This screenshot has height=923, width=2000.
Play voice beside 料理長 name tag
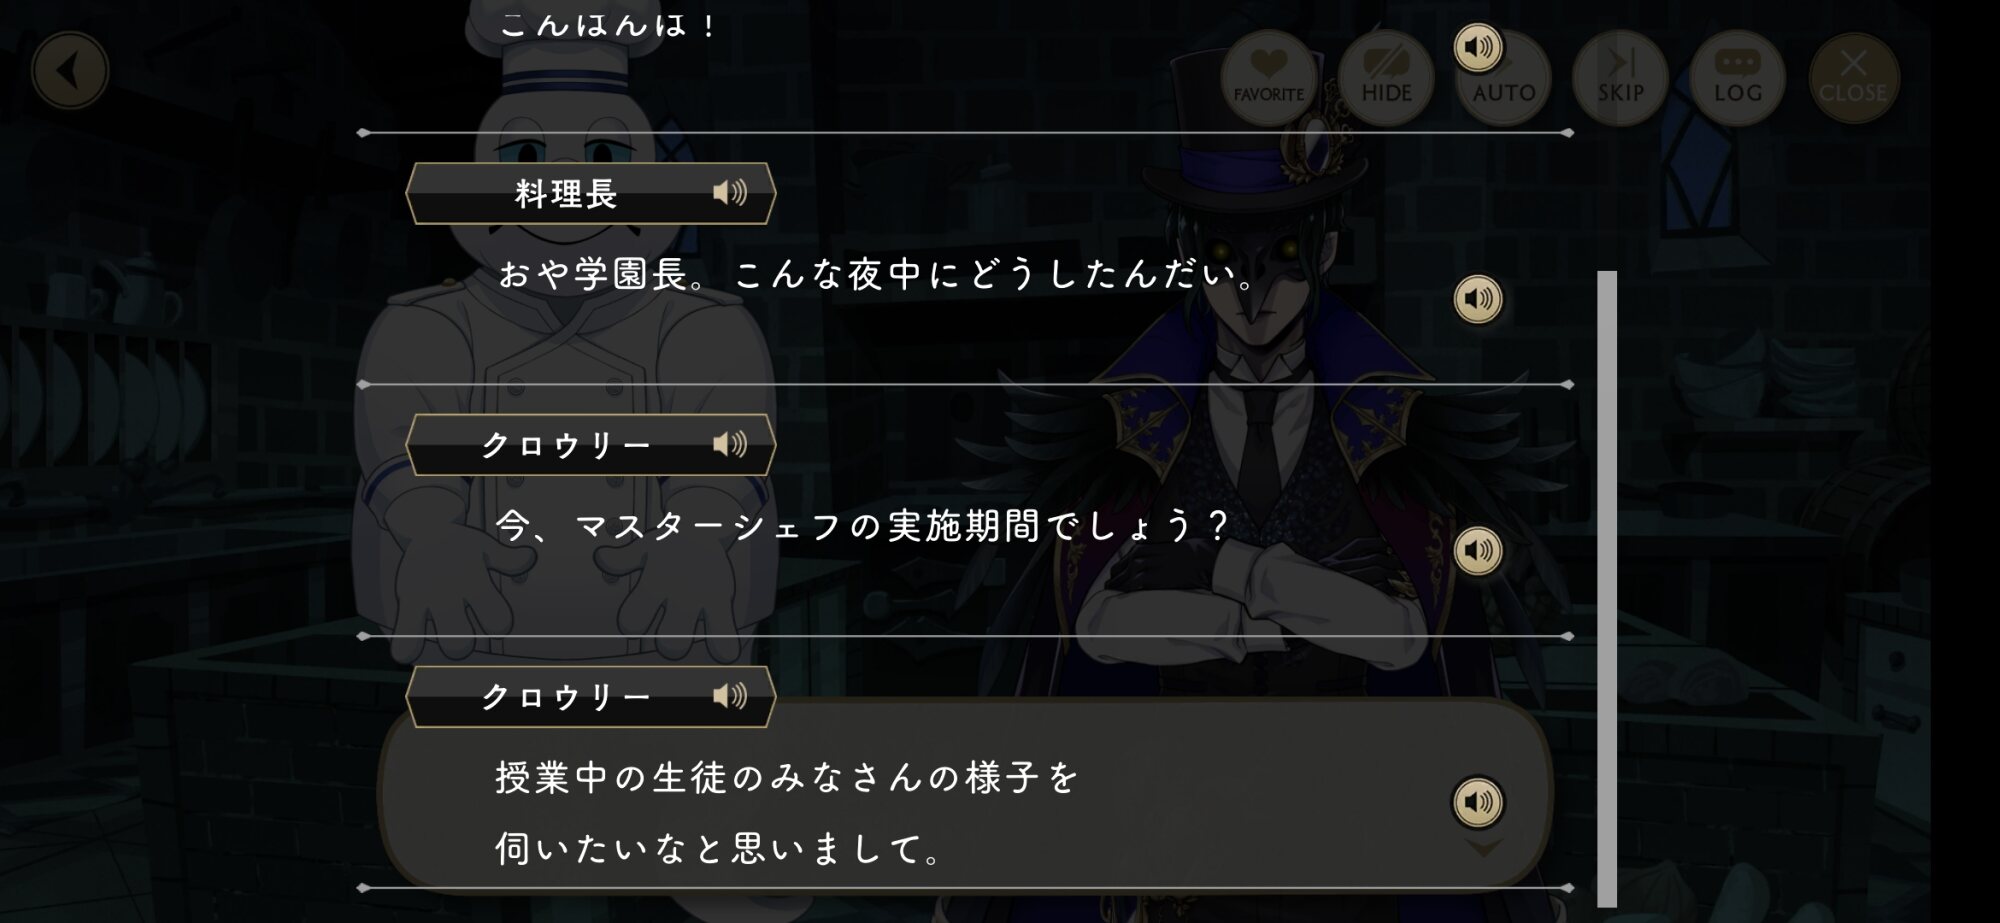tap(730, 193)
